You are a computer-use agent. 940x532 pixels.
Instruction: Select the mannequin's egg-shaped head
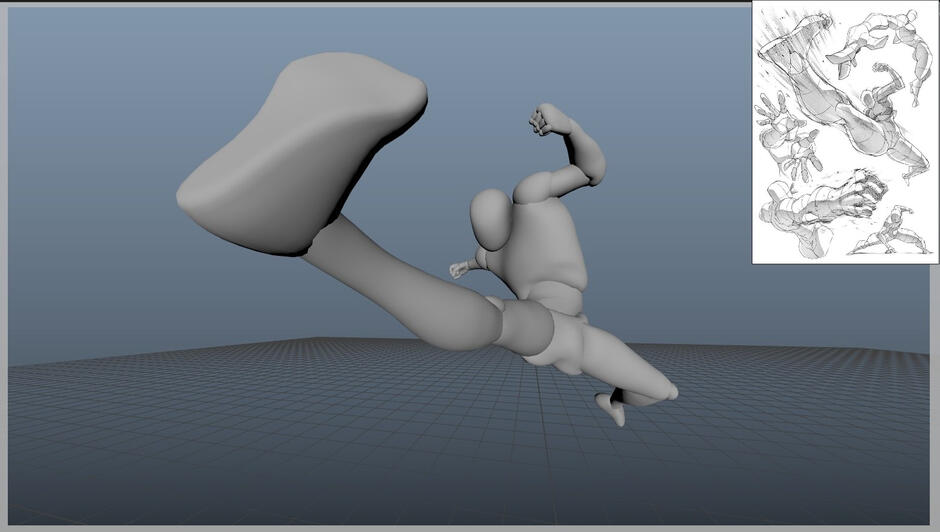coord(492,219)
